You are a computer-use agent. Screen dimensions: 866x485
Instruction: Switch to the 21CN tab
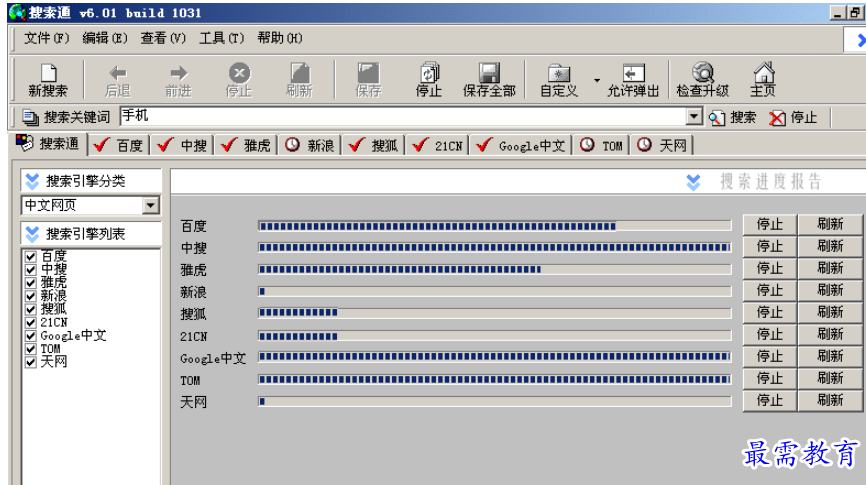click(x=438, y=145)
